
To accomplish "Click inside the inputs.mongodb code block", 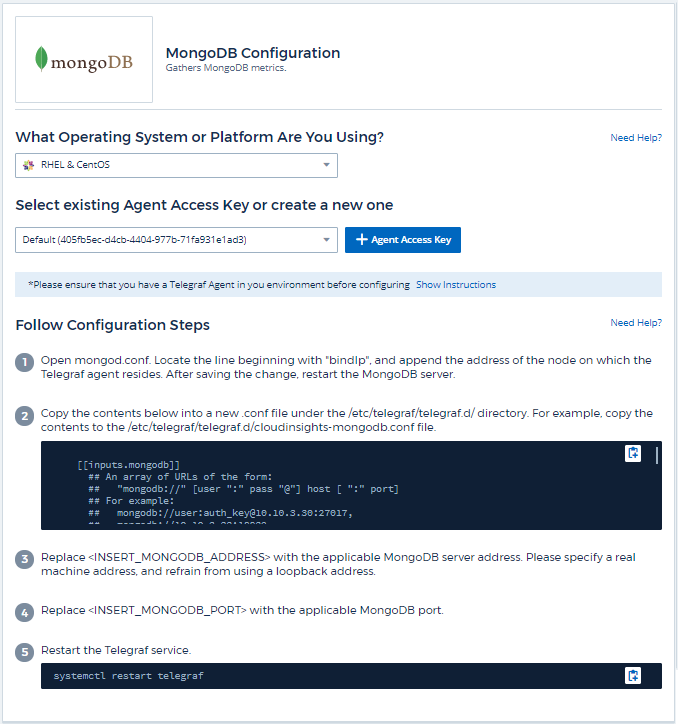I will pyautogui.click(x=300, y=490).
